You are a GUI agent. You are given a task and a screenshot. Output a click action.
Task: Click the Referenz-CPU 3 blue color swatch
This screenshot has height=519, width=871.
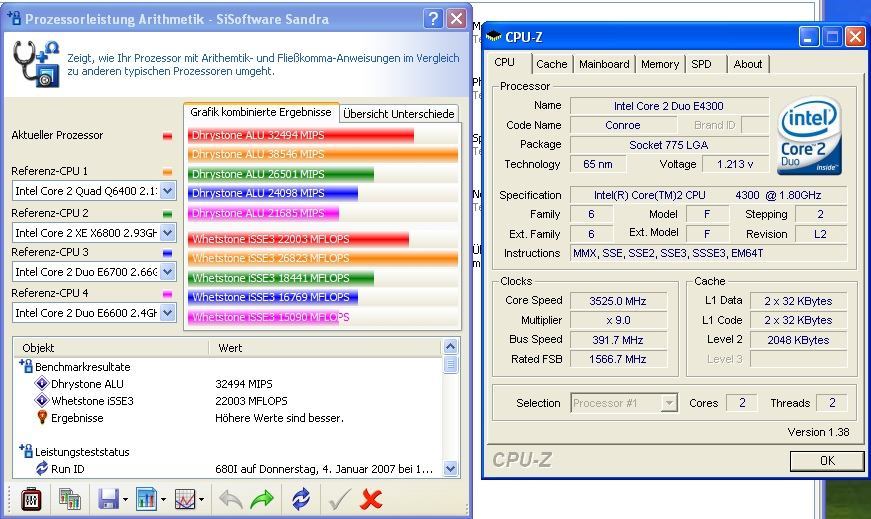coord(167,253)
